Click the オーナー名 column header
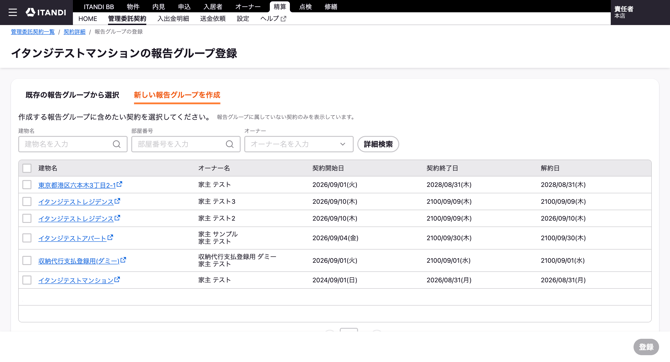670x362 pixels. point(214,168)
